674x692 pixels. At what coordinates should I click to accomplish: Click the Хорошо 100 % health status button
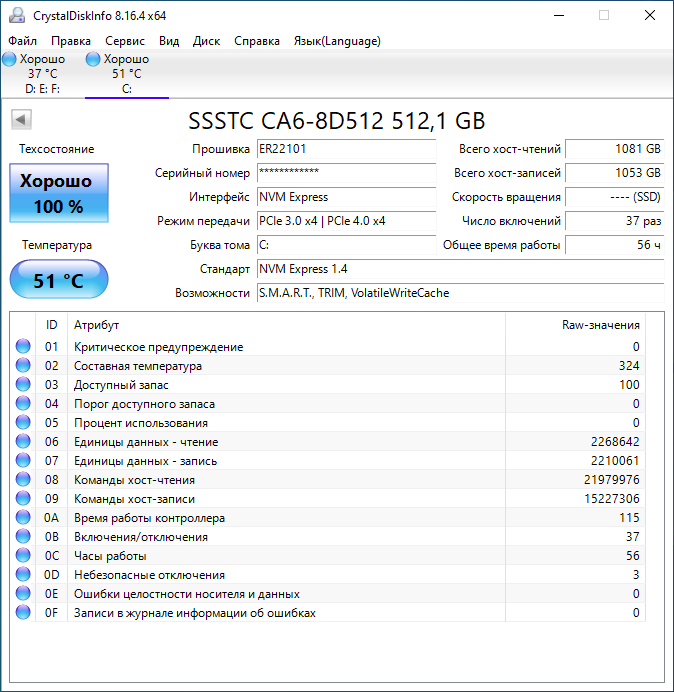coord(59,193)
